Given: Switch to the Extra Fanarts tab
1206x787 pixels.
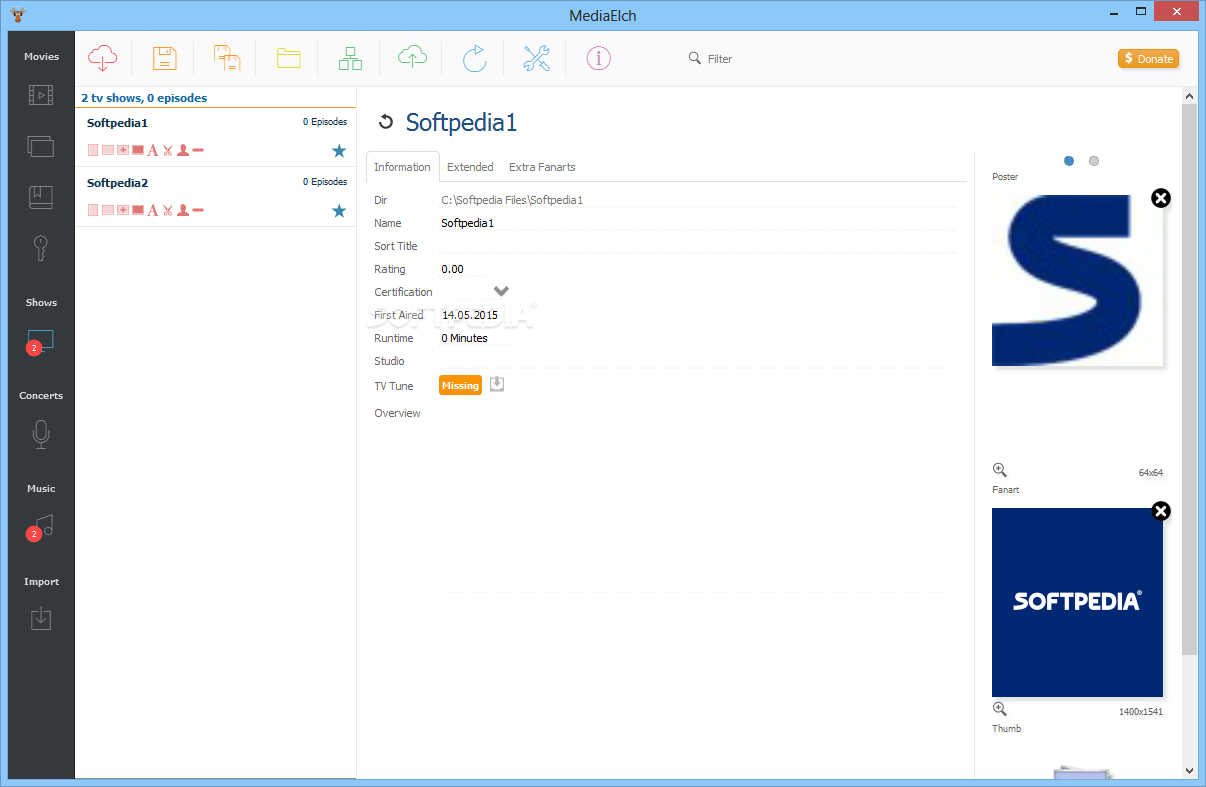Looking at the screenshot, I should point(542,167).
